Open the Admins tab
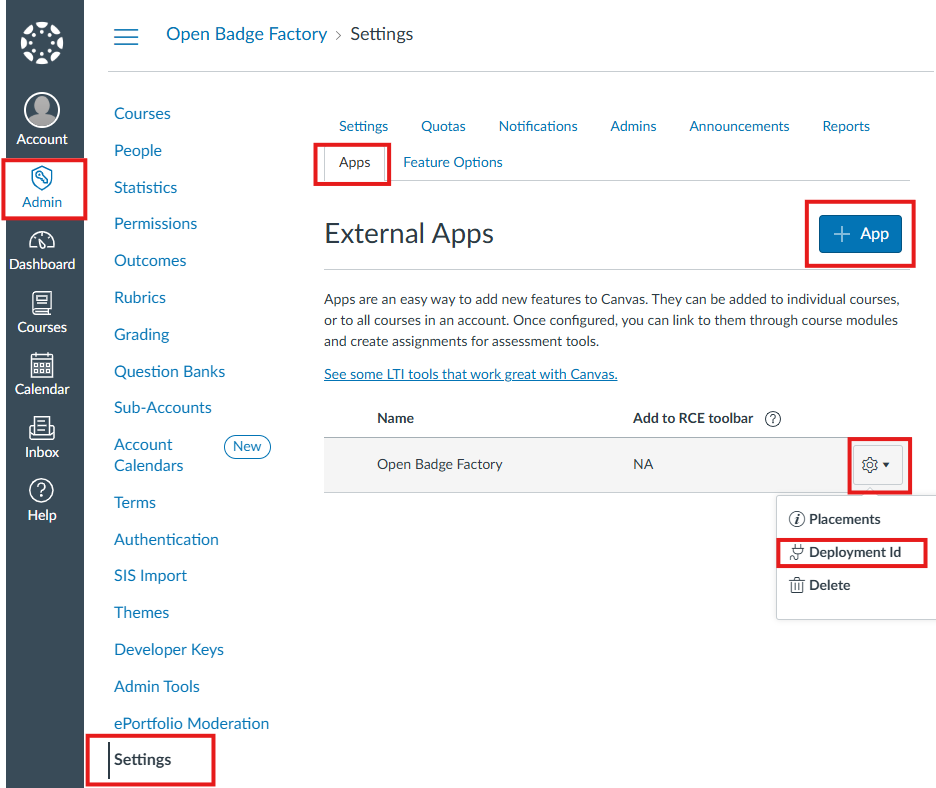Image resolution: width=936 pixels, height=788 pixels. point(633,127)
